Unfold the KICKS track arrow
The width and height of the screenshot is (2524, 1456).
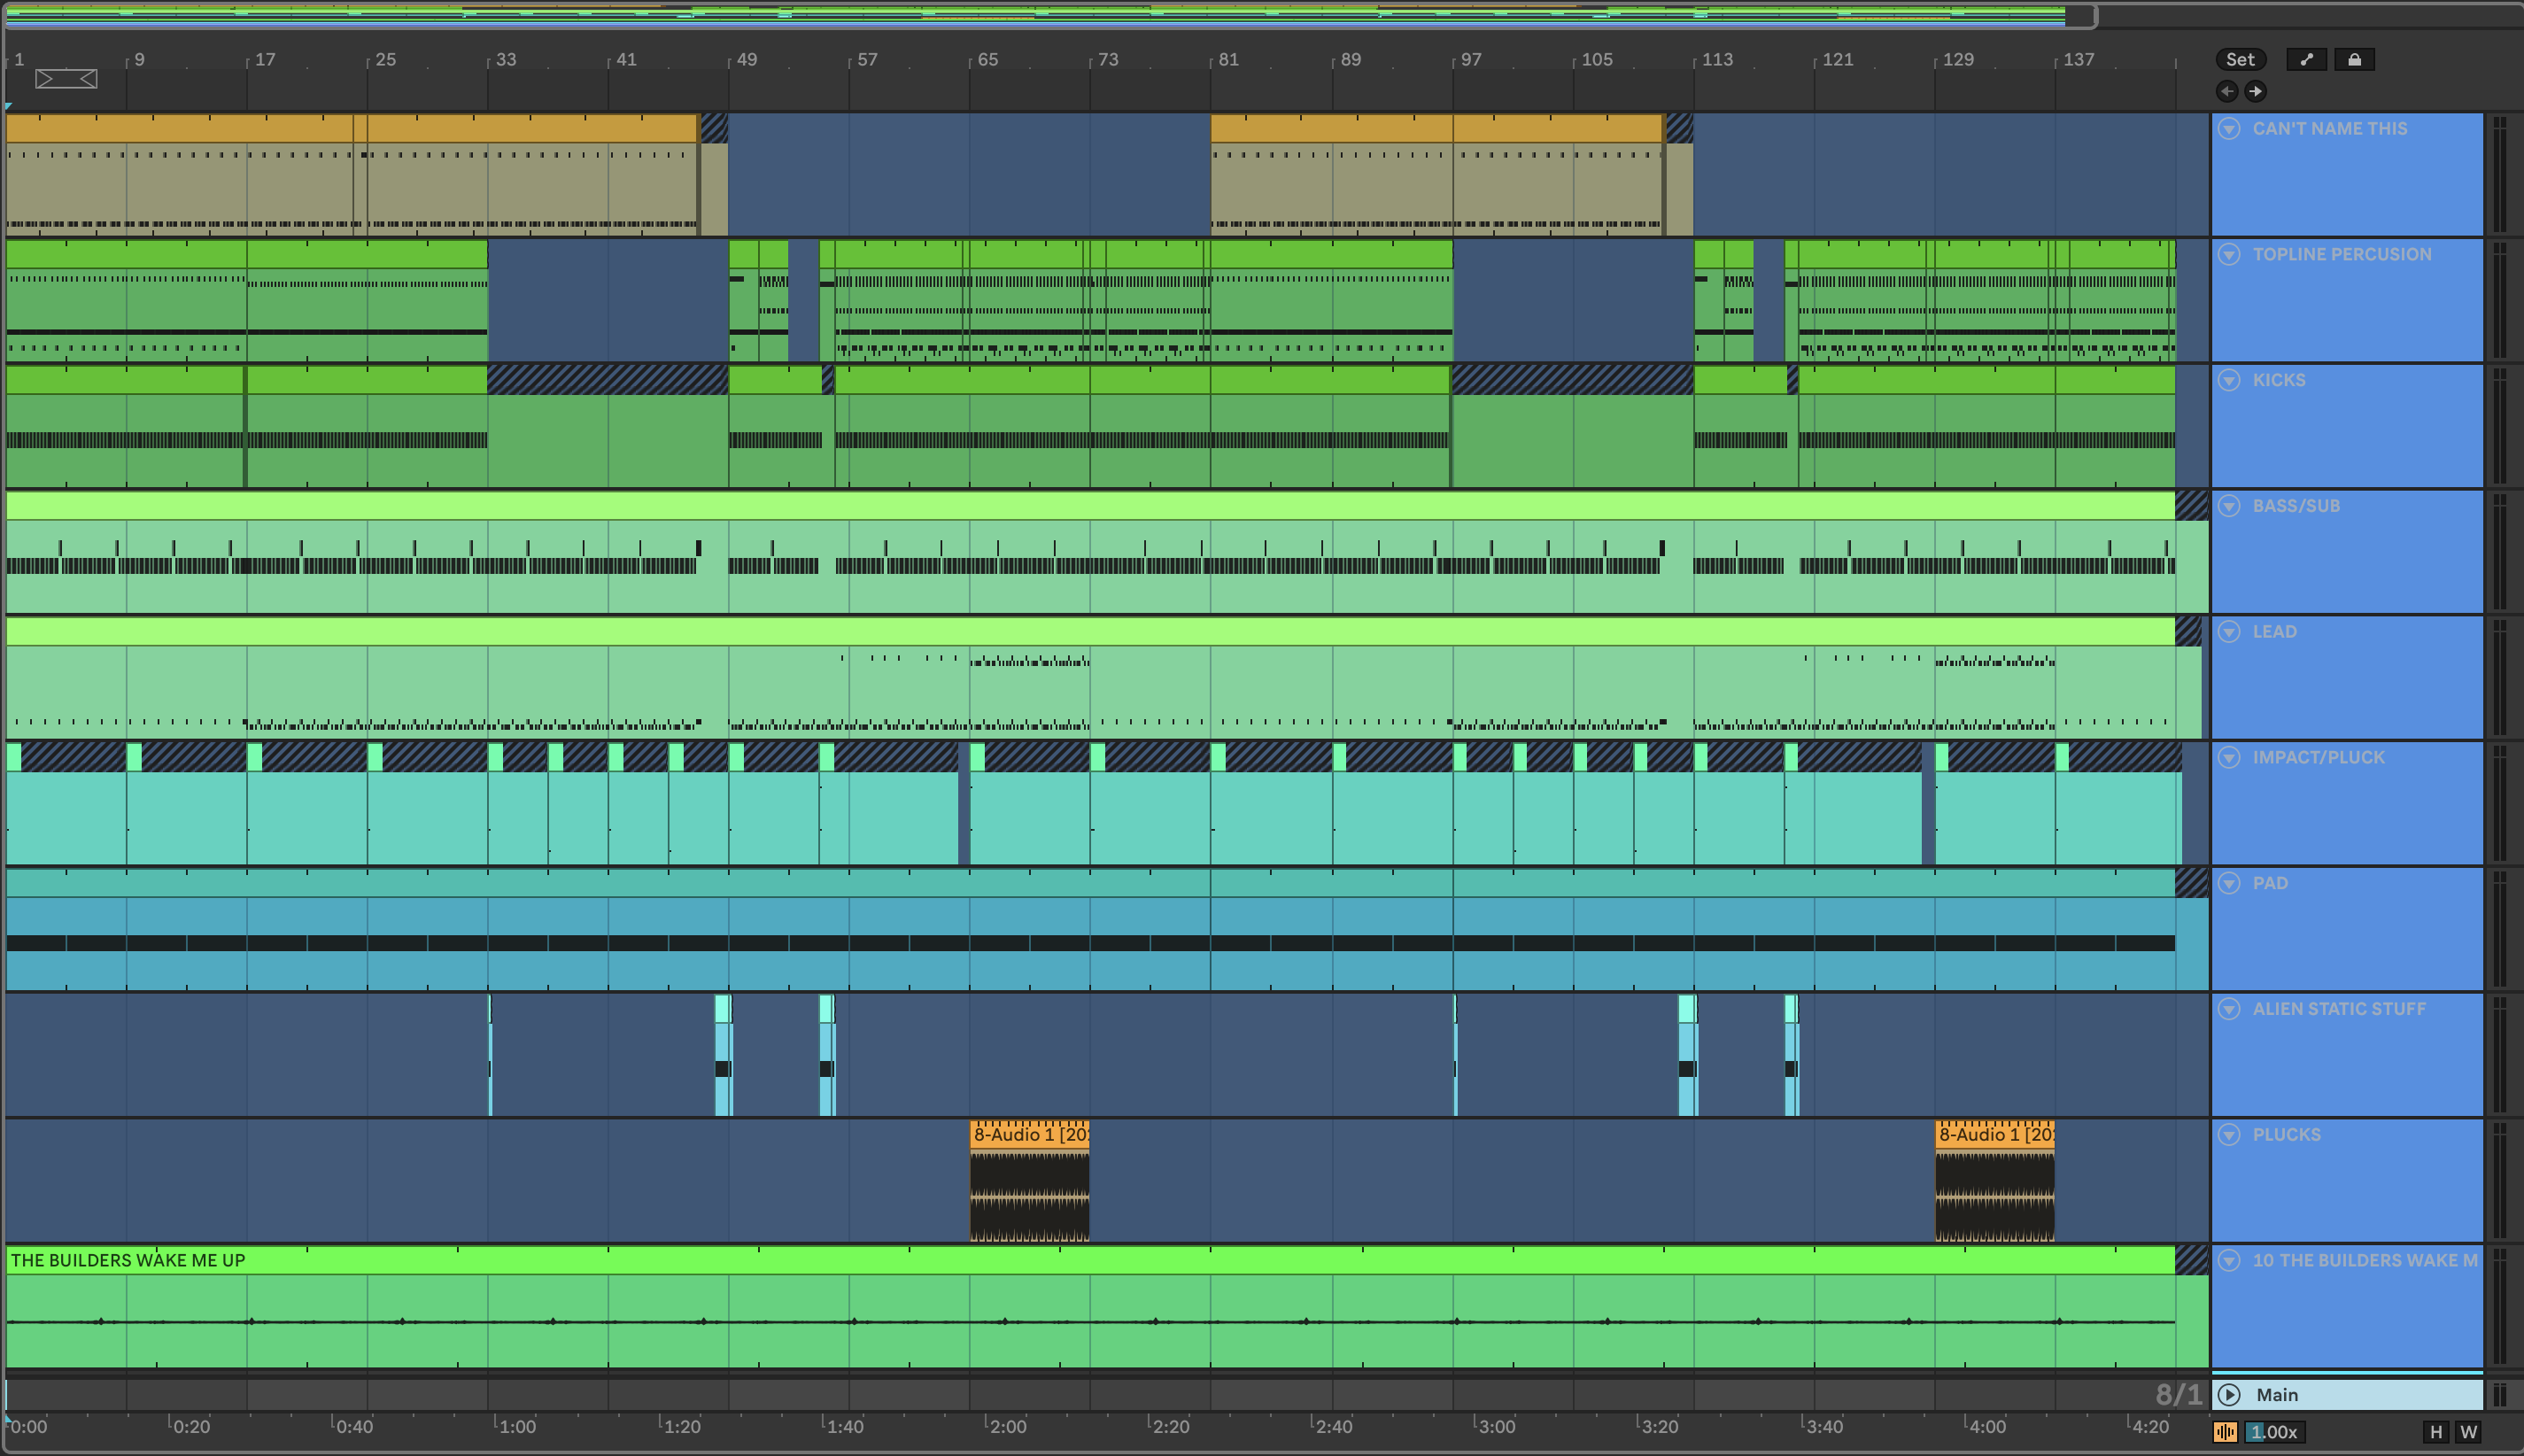coord(2229,380)
